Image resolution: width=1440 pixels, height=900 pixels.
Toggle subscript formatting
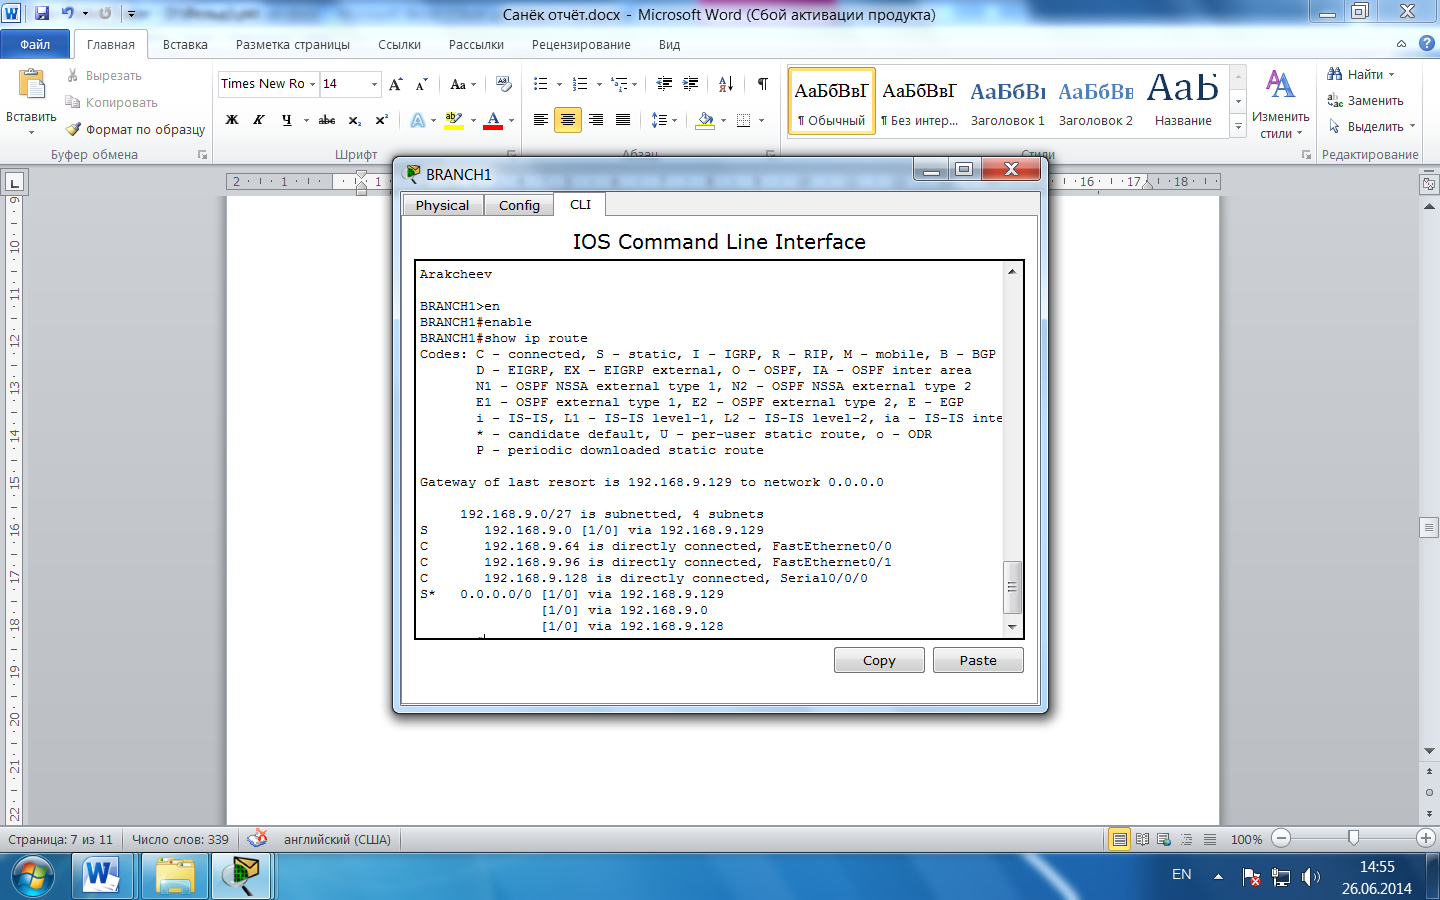(355, 120)
